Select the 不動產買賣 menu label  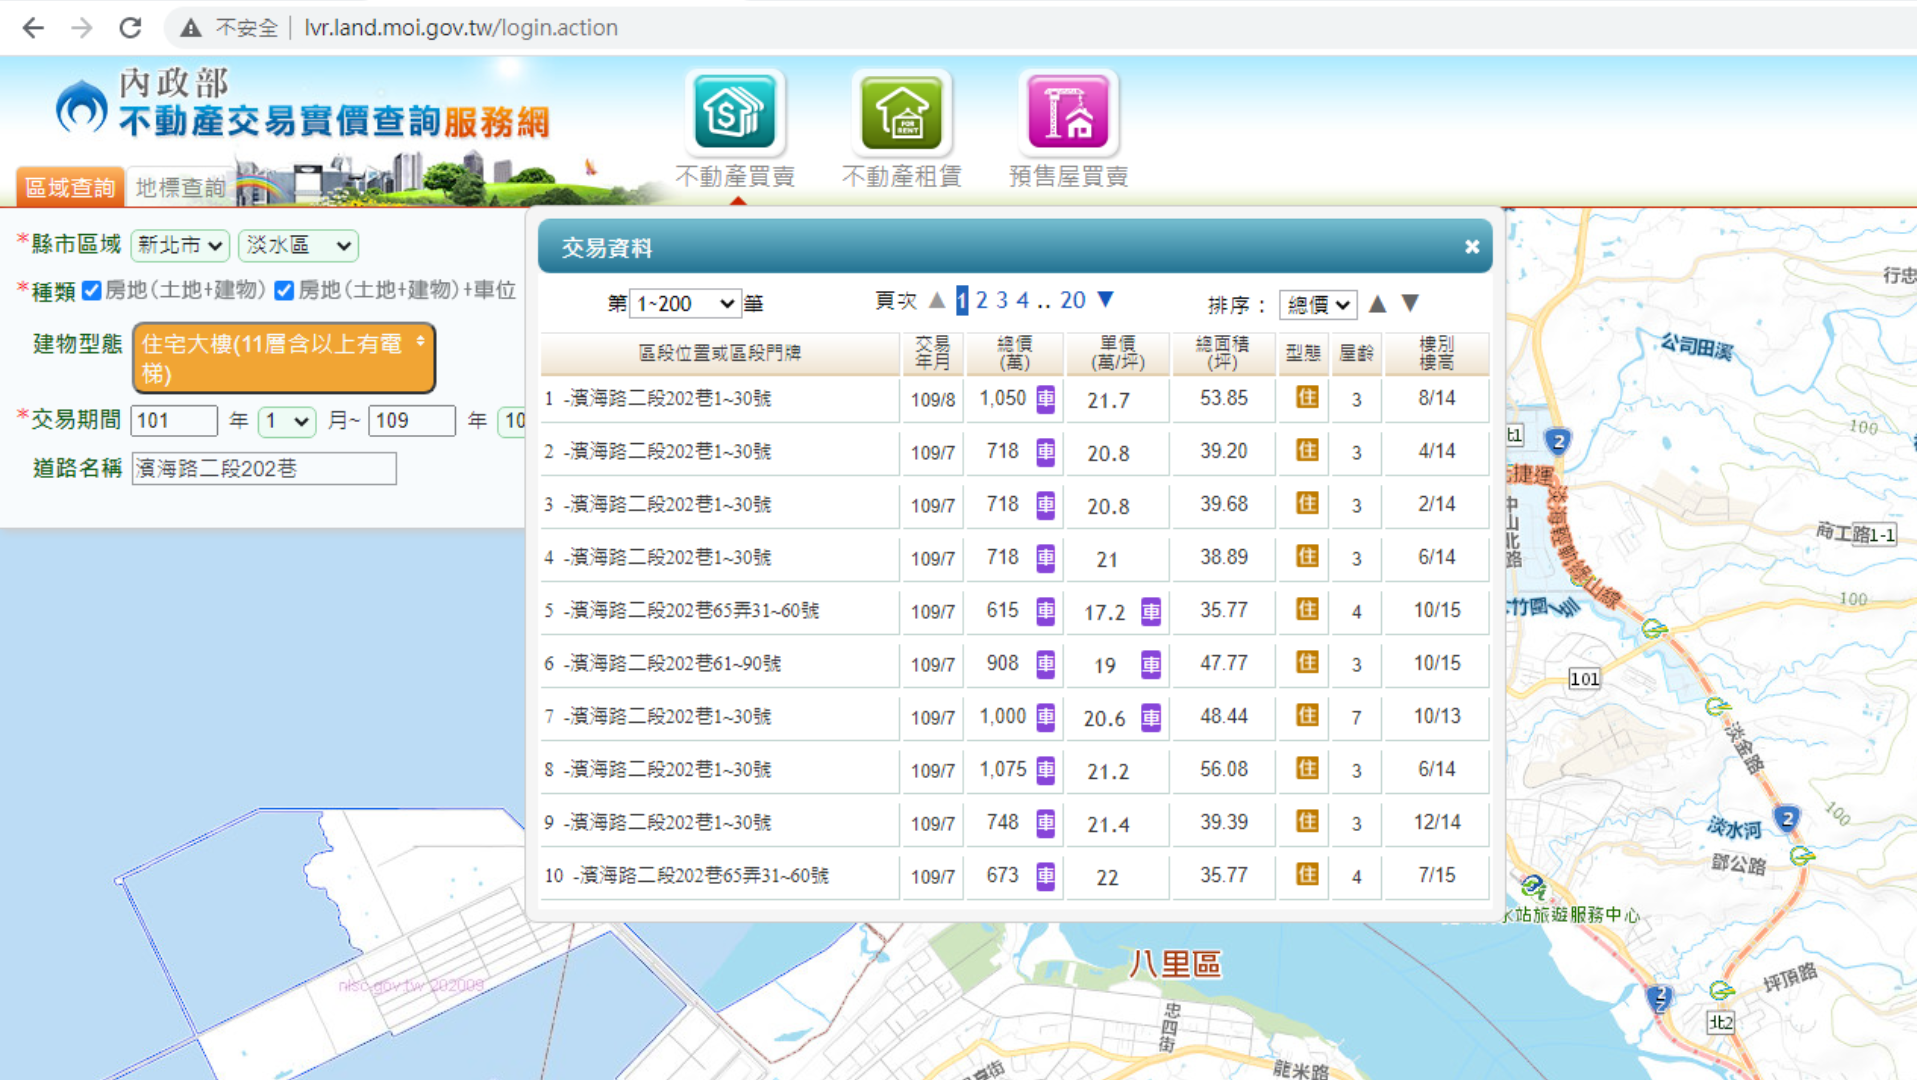coord(735,177)
